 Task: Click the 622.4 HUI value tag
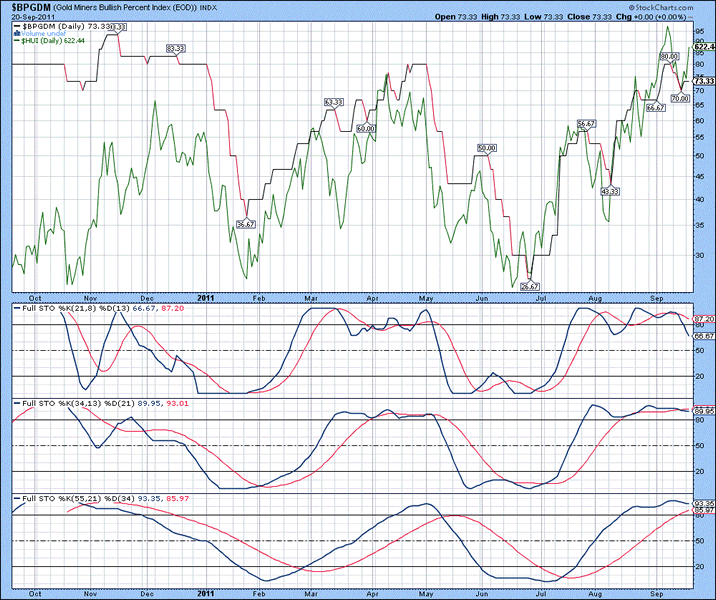(703, 47)
